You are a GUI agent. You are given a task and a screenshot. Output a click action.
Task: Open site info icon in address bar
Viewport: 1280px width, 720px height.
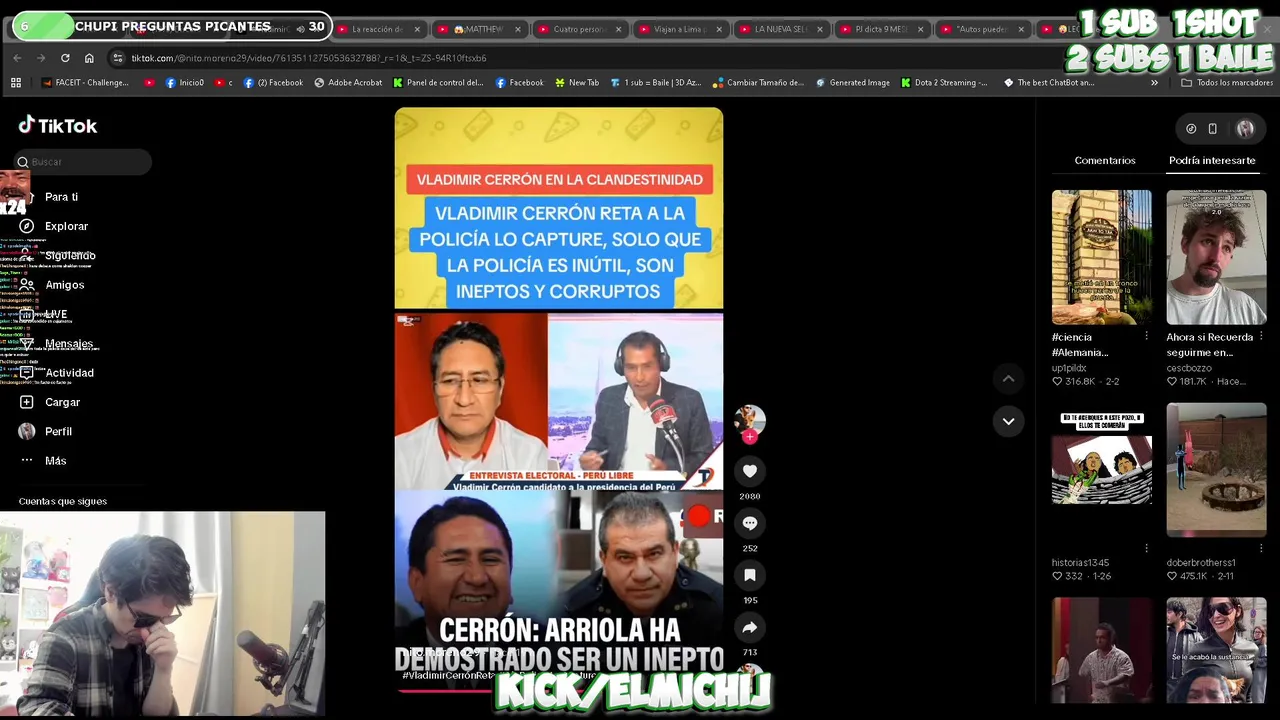click(x=118, y=58)
